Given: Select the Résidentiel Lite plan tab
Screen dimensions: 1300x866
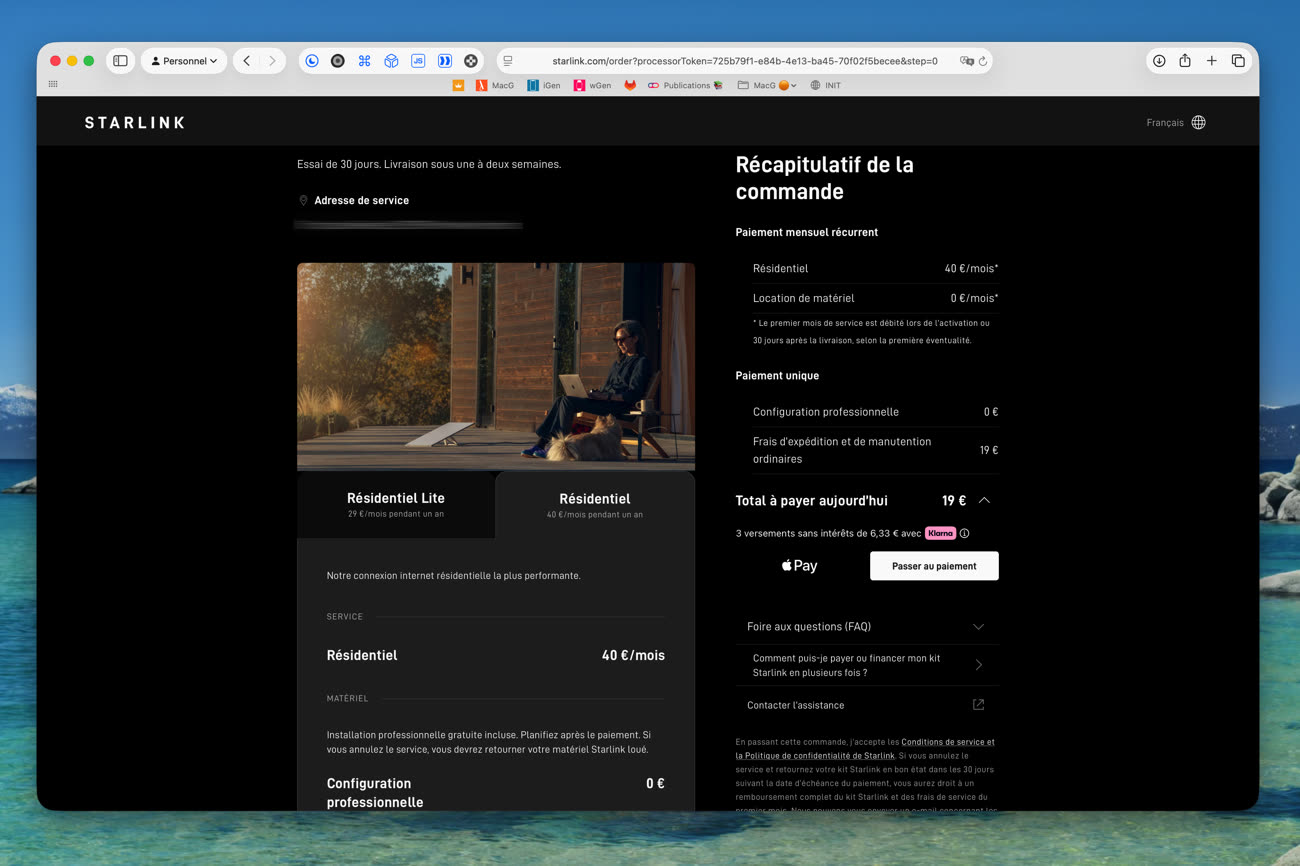Looking at the screenshot, I should pyautogui.click(x=396, y=505).
